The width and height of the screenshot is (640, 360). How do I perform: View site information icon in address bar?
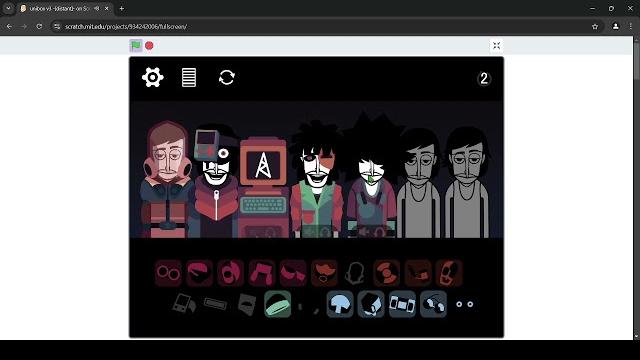[57, 27]
